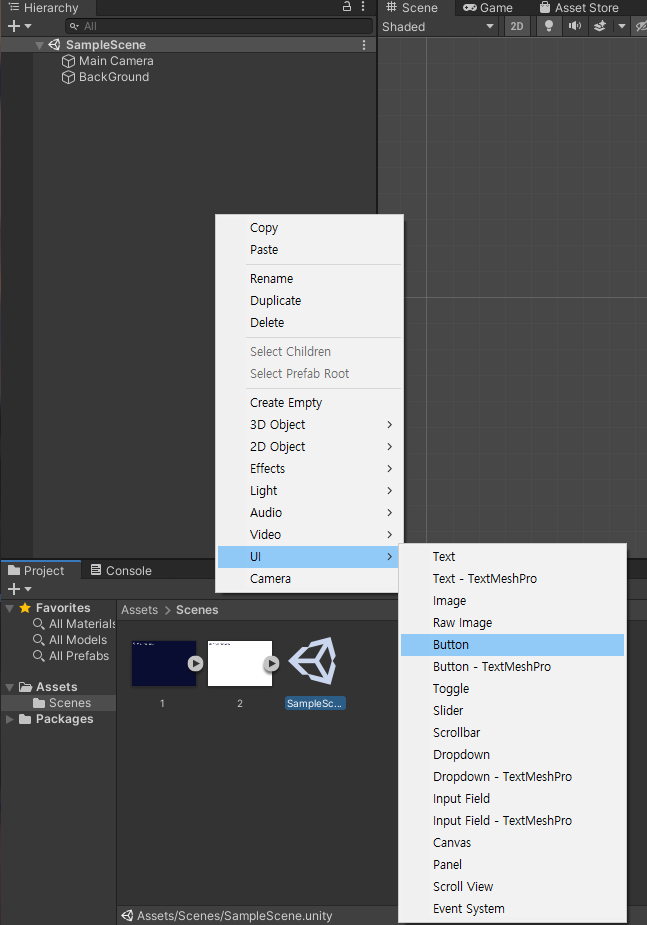The height and width of the screenshot is (925, 647).
Task: Select Button - TextMeshPro entry
Action: 512,667
